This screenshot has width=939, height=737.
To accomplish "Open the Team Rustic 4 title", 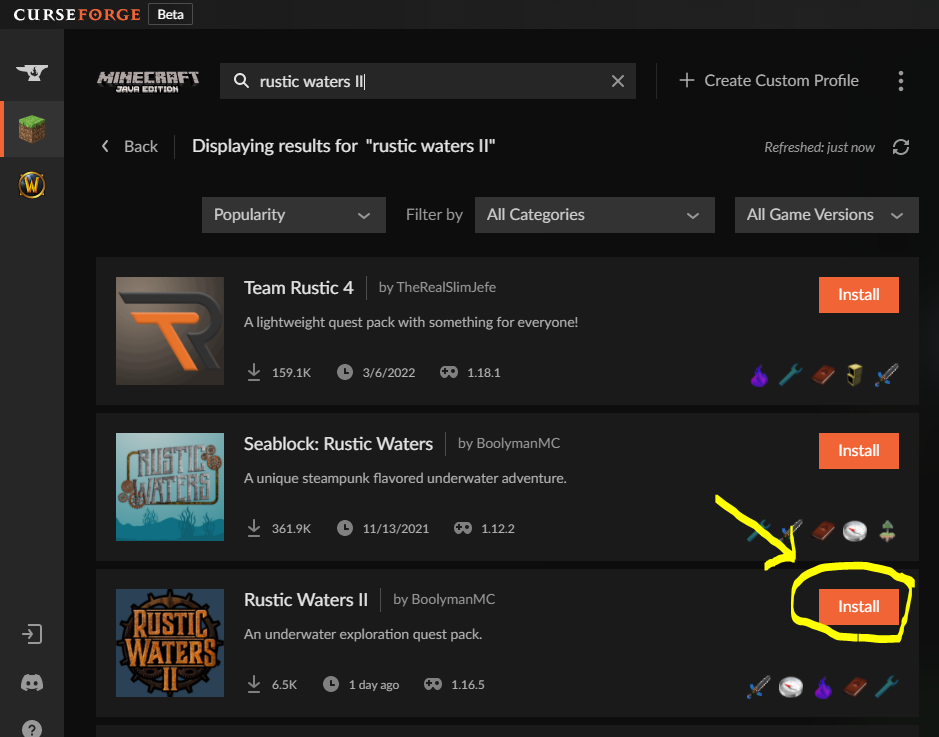I will [x=298, y=288].
